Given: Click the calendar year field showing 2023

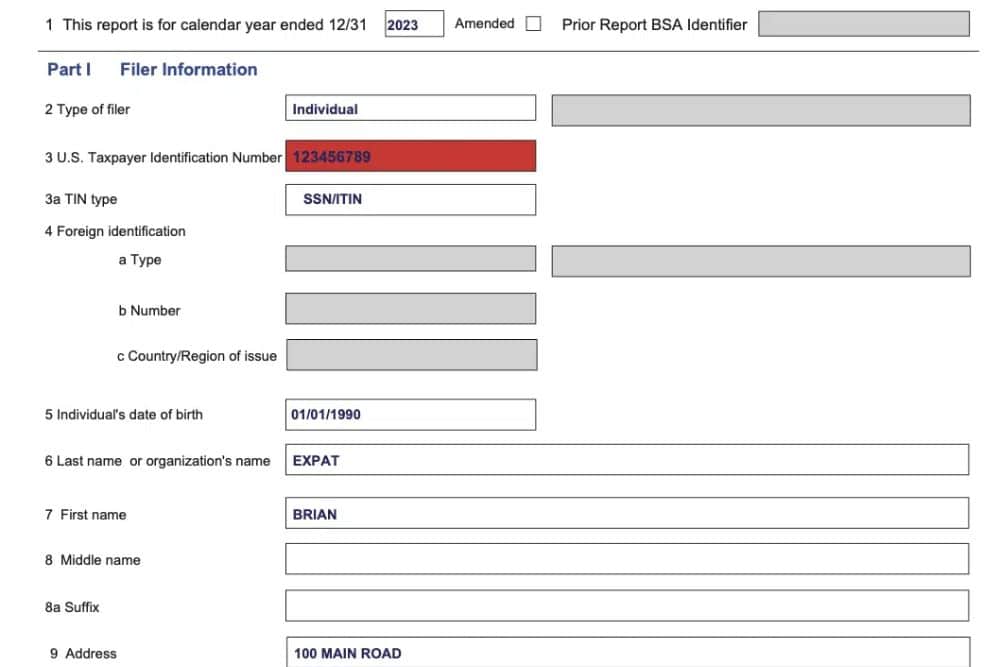Looking at the screenshot, I should point(413,24).
